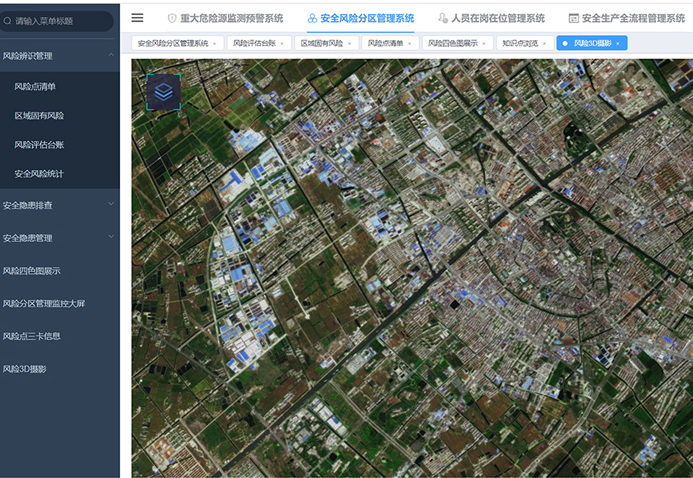Switch to the 区域固有风险 tab
This screenshot has width=693, height=478.
[x=321, y=43]
